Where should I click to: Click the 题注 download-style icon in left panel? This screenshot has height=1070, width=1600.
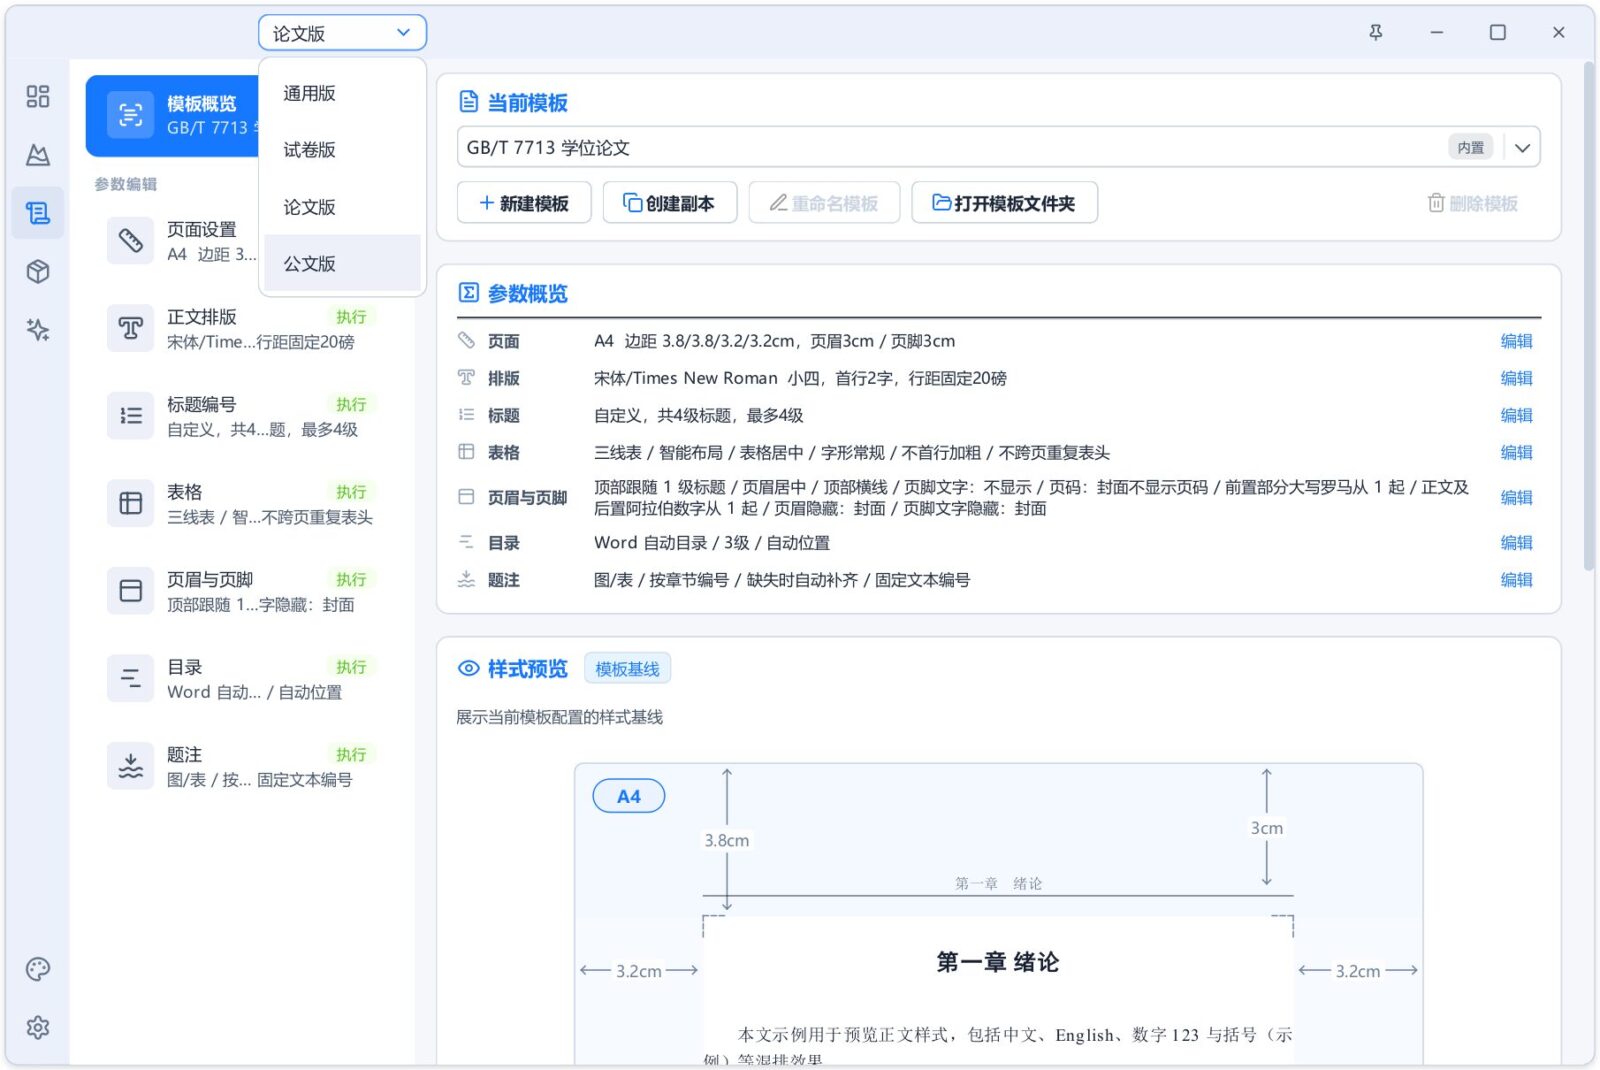click(x=130, y=766)
